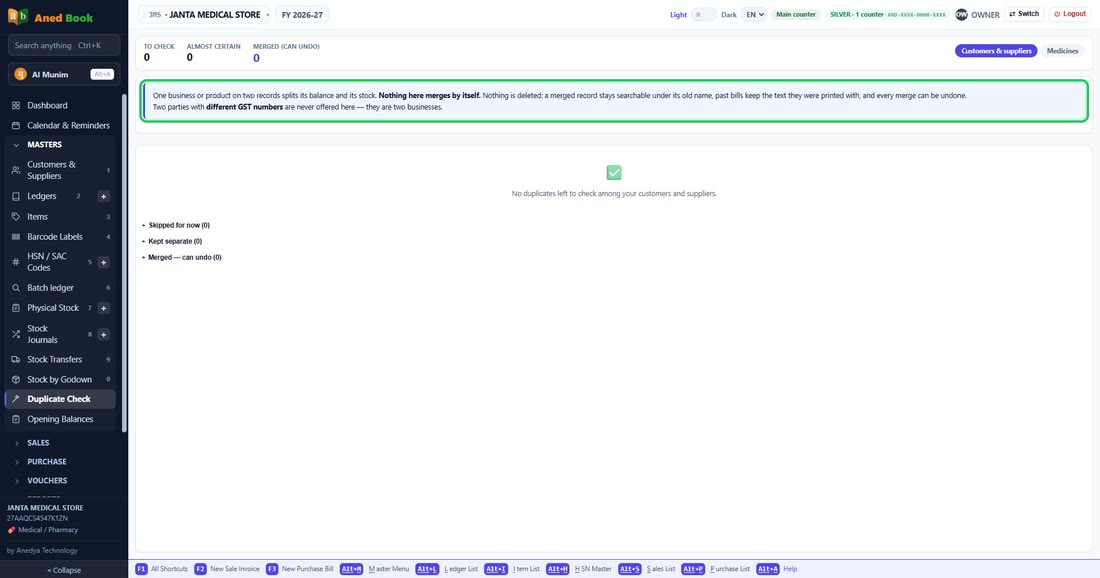Open the Janta Medical Store company selector
This screenshot has width=1100, height=578.
point(204,15)
